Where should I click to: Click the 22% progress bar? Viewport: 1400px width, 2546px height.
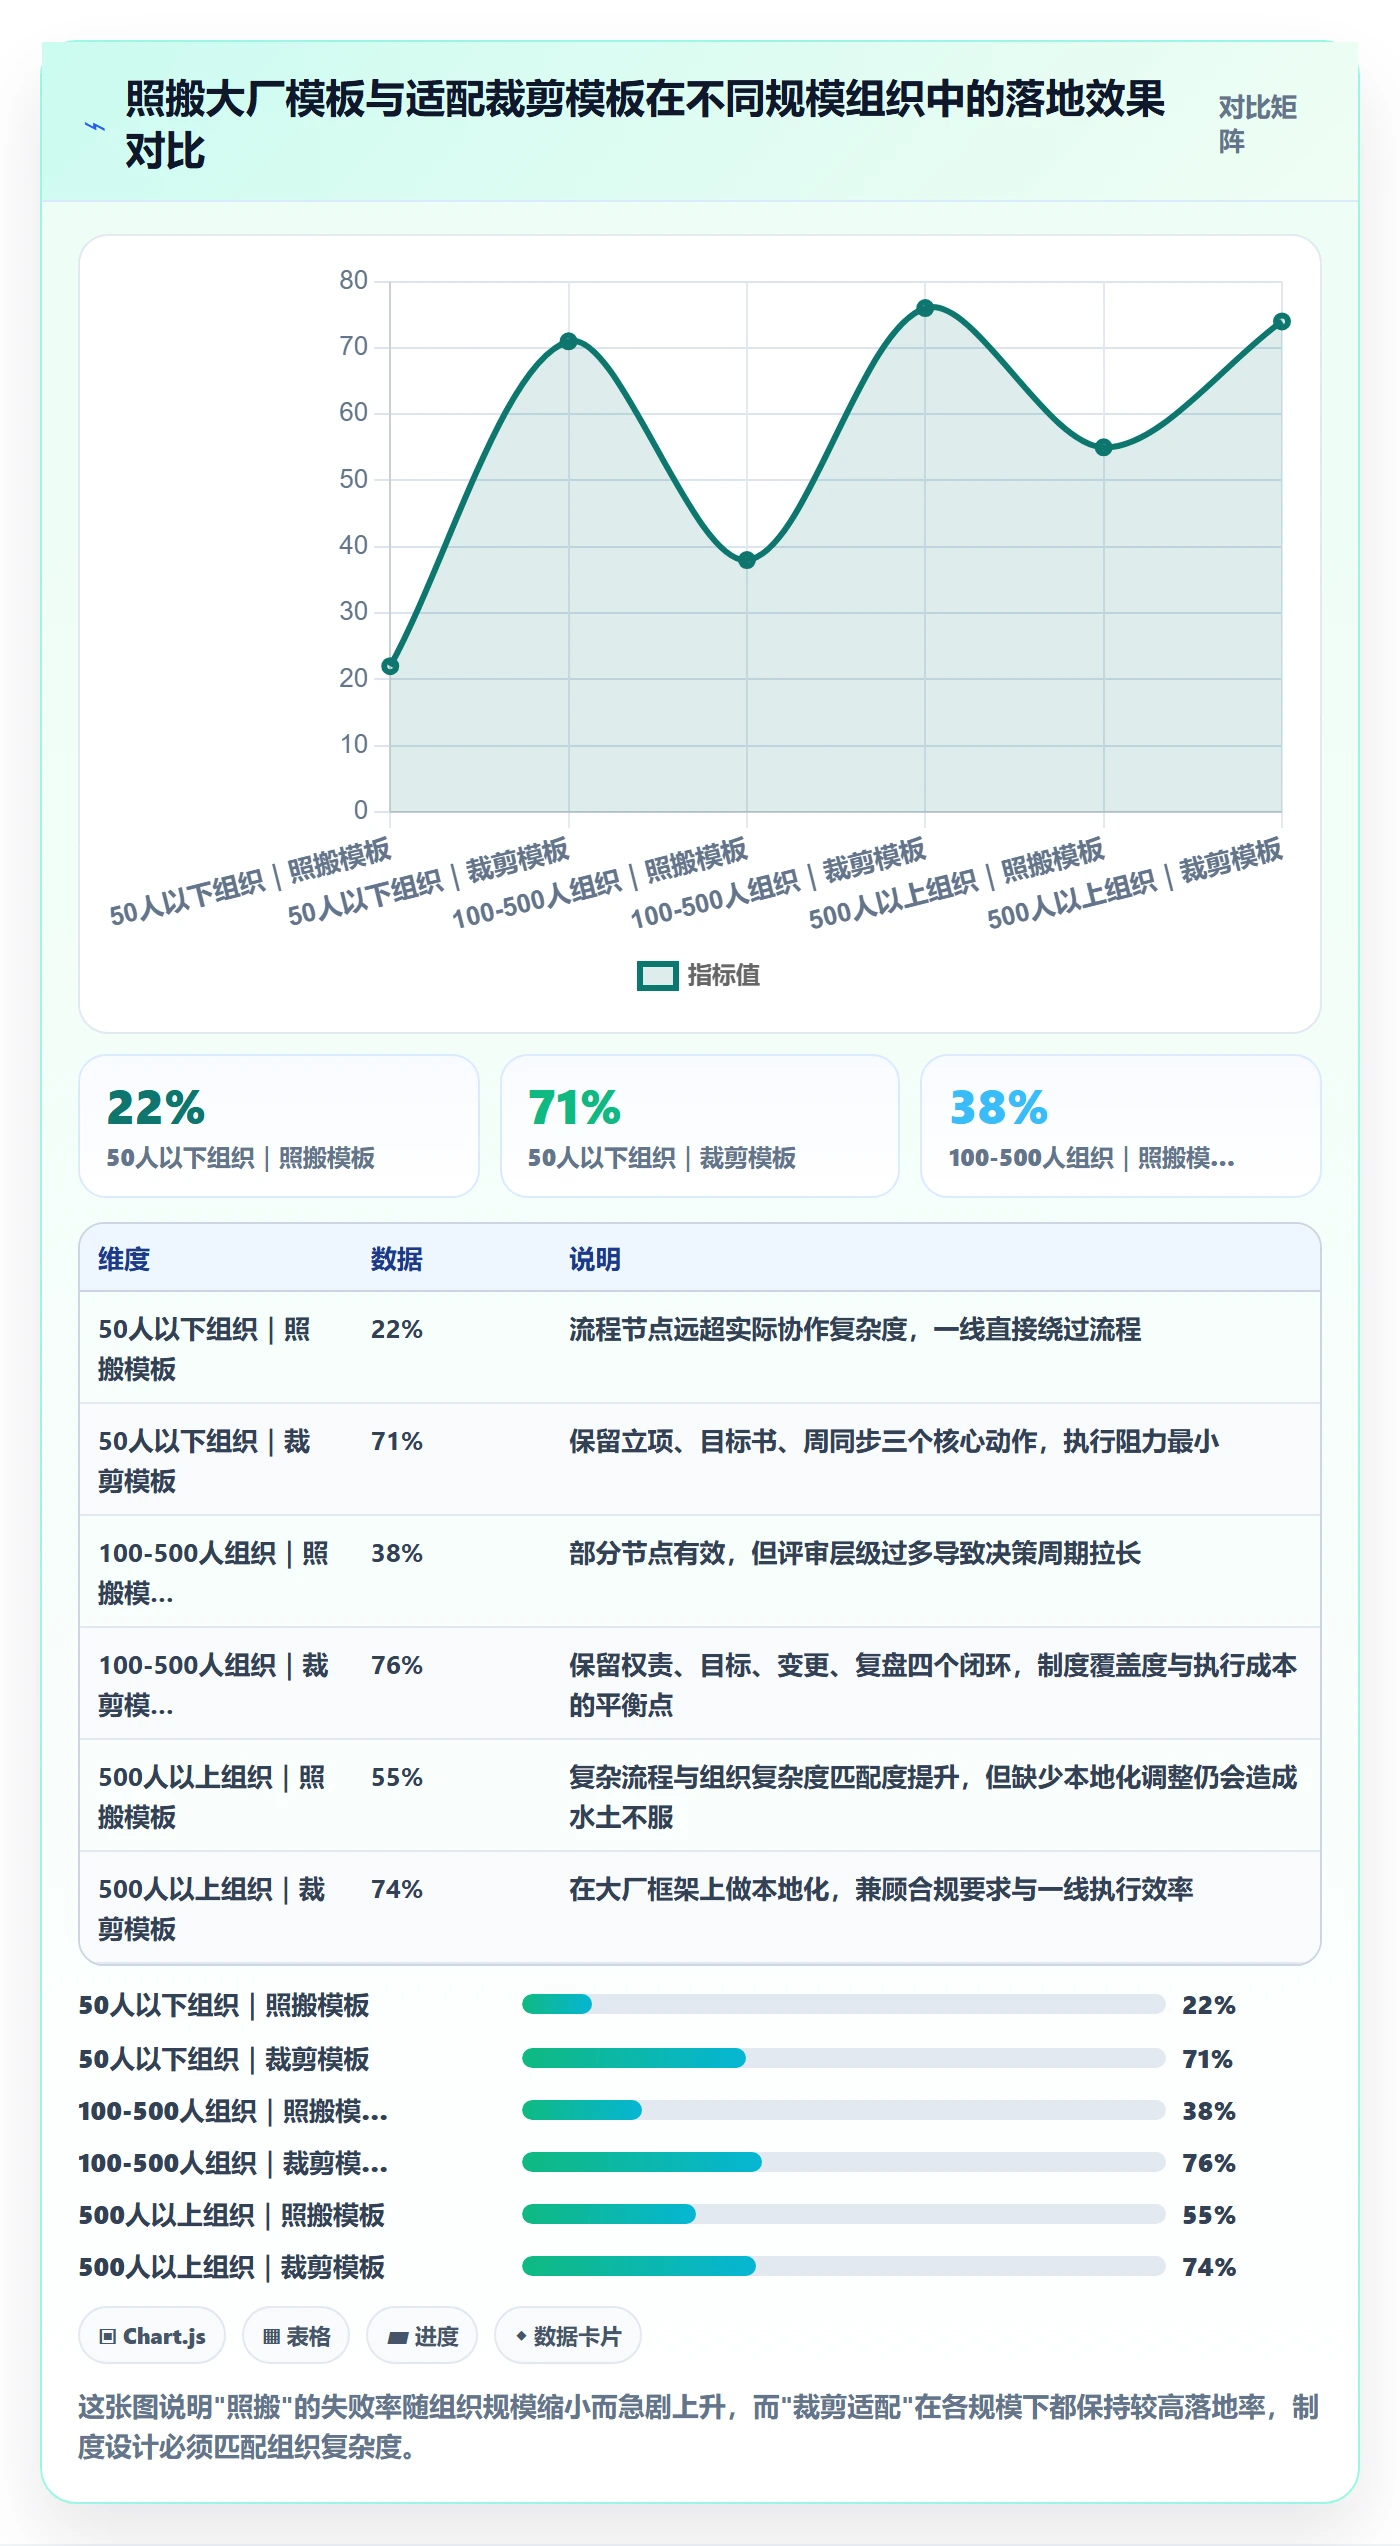pos(843,2004)
